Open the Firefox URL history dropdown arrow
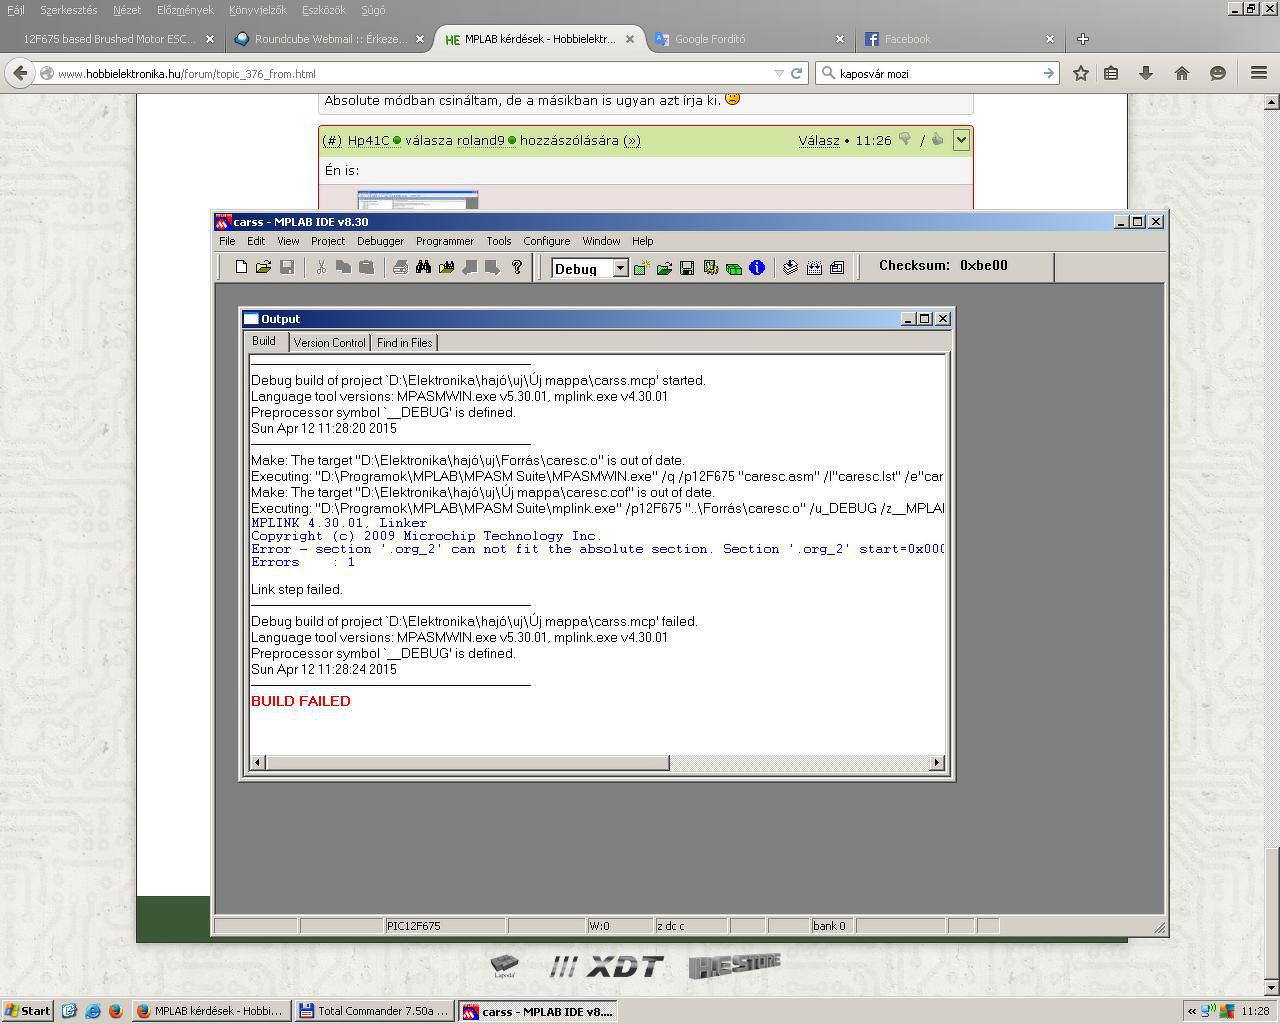 click(779, 73)
